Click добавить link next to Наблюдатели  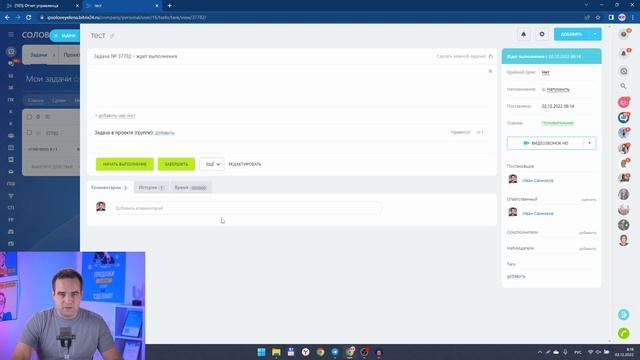(x=588, y=249)
